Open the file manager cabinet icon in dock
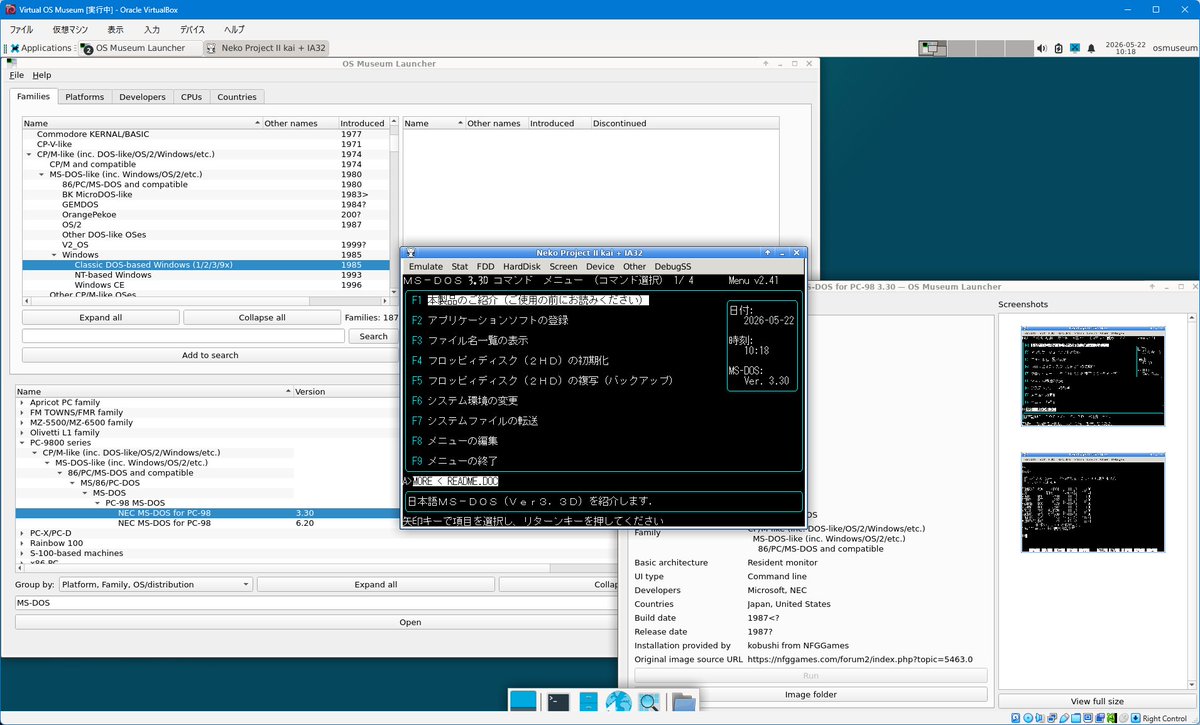The width and height of the screenshot is (1200, 725). click(x=588, y=702)
